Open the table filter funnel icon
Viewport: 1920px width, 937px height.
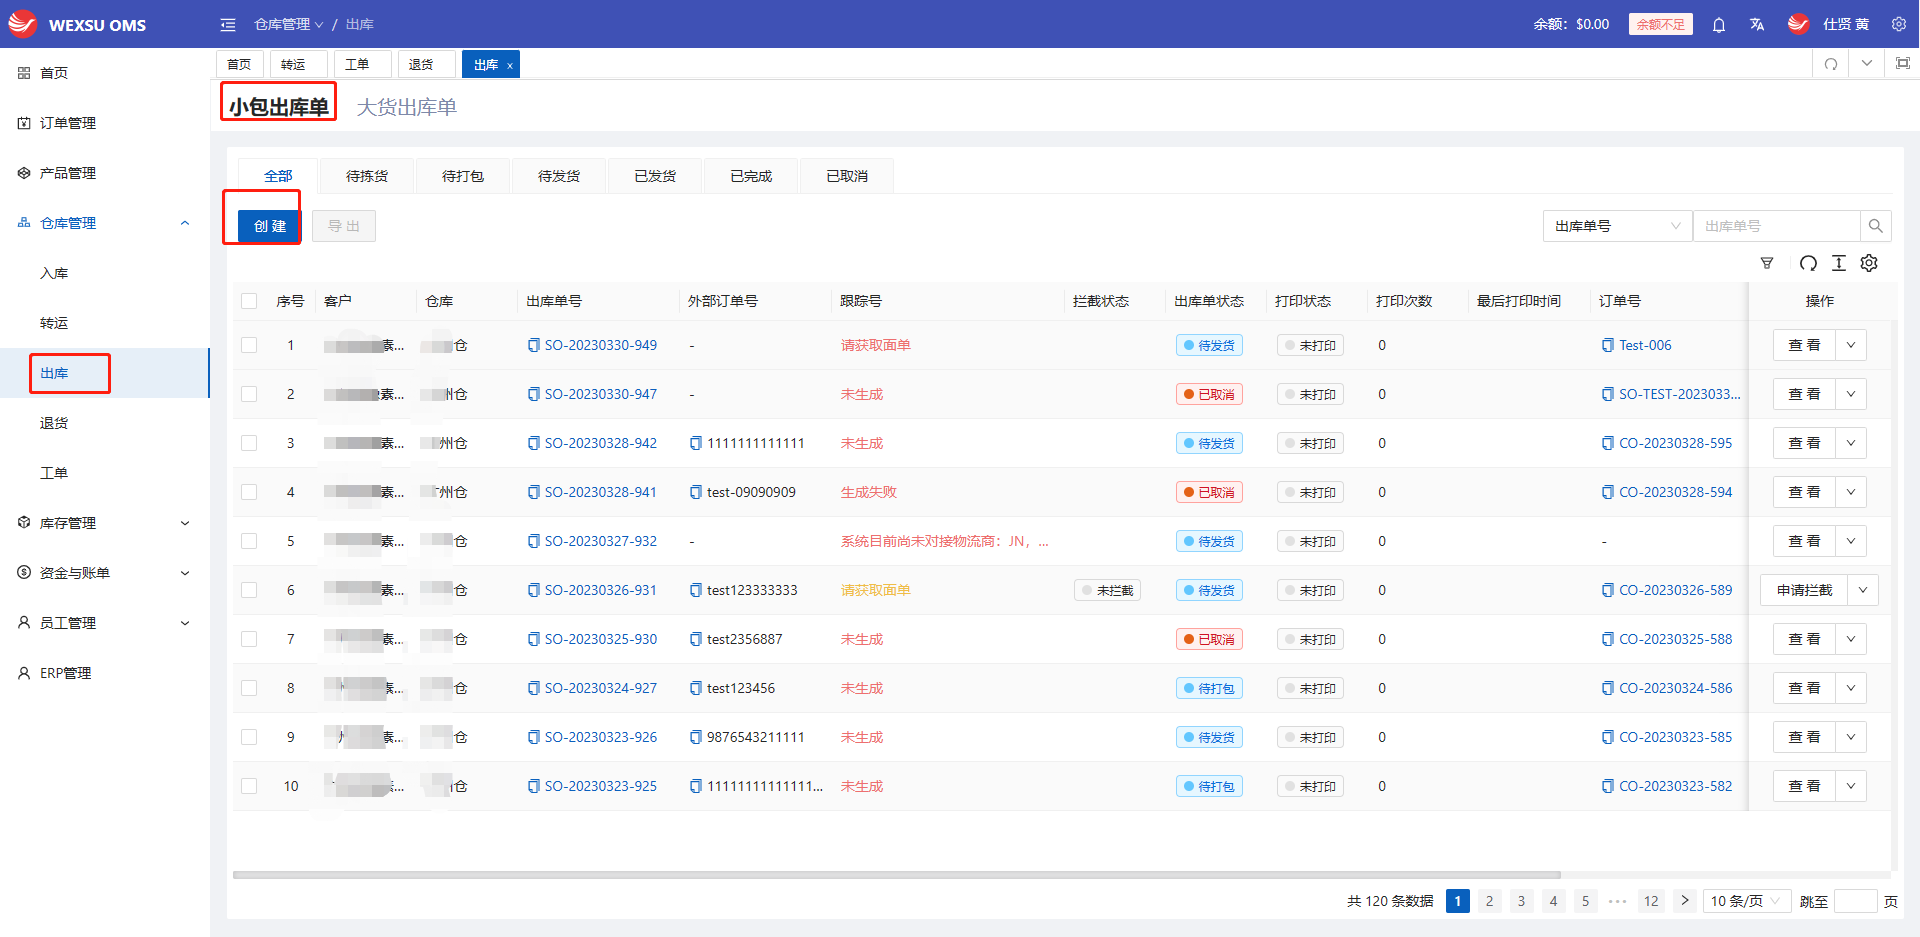pyautogui.click(x=1767, y=263)
